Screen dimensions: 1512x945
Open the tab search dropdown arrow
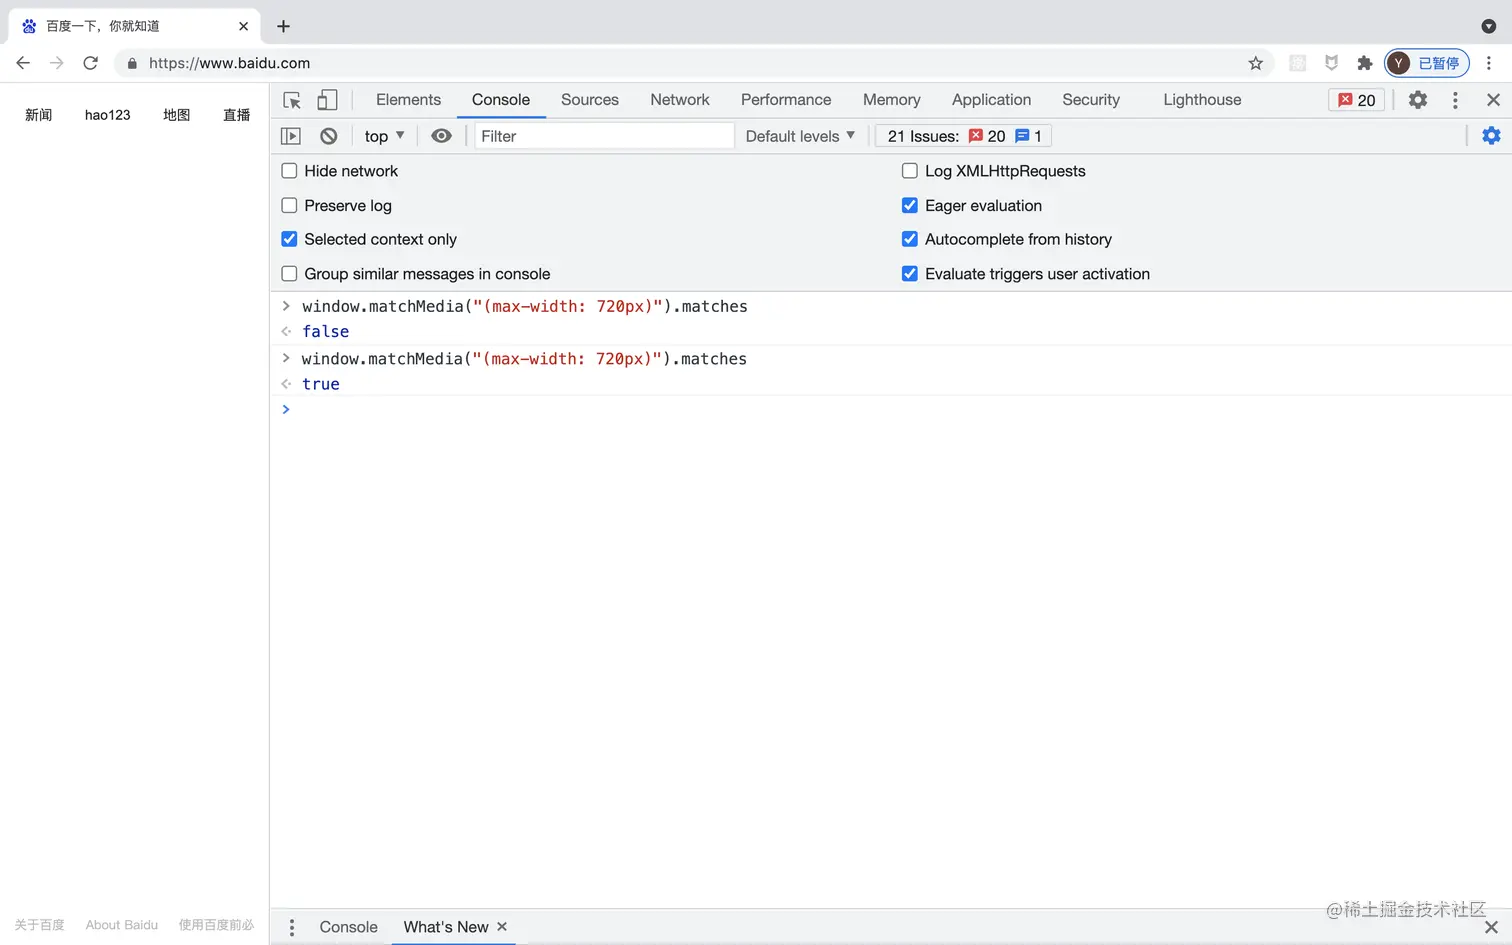pos(1489,26)
